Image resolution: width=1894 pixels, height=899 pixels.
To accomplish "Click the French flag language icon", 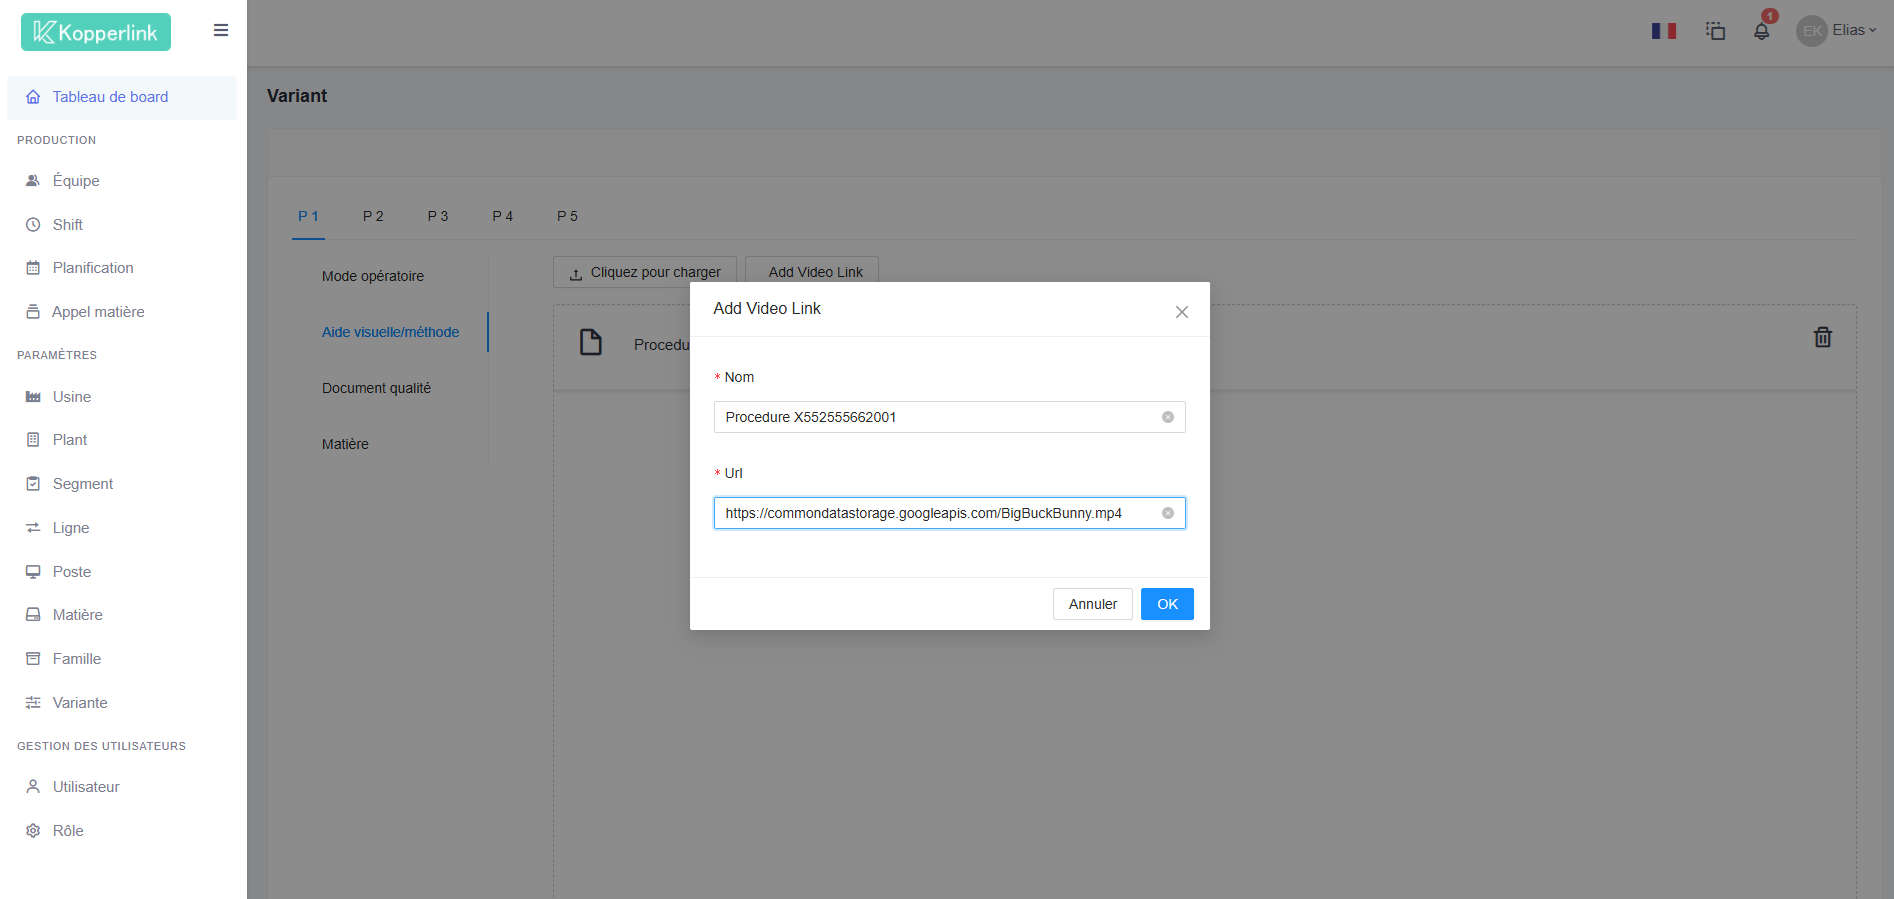I will (x=1663, y=31).
